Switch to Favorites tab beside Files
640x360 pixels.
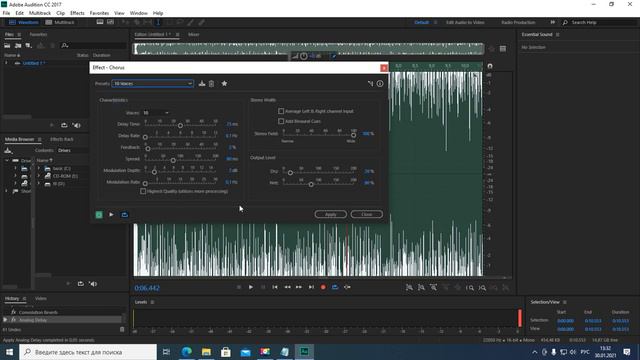(38, 35)
